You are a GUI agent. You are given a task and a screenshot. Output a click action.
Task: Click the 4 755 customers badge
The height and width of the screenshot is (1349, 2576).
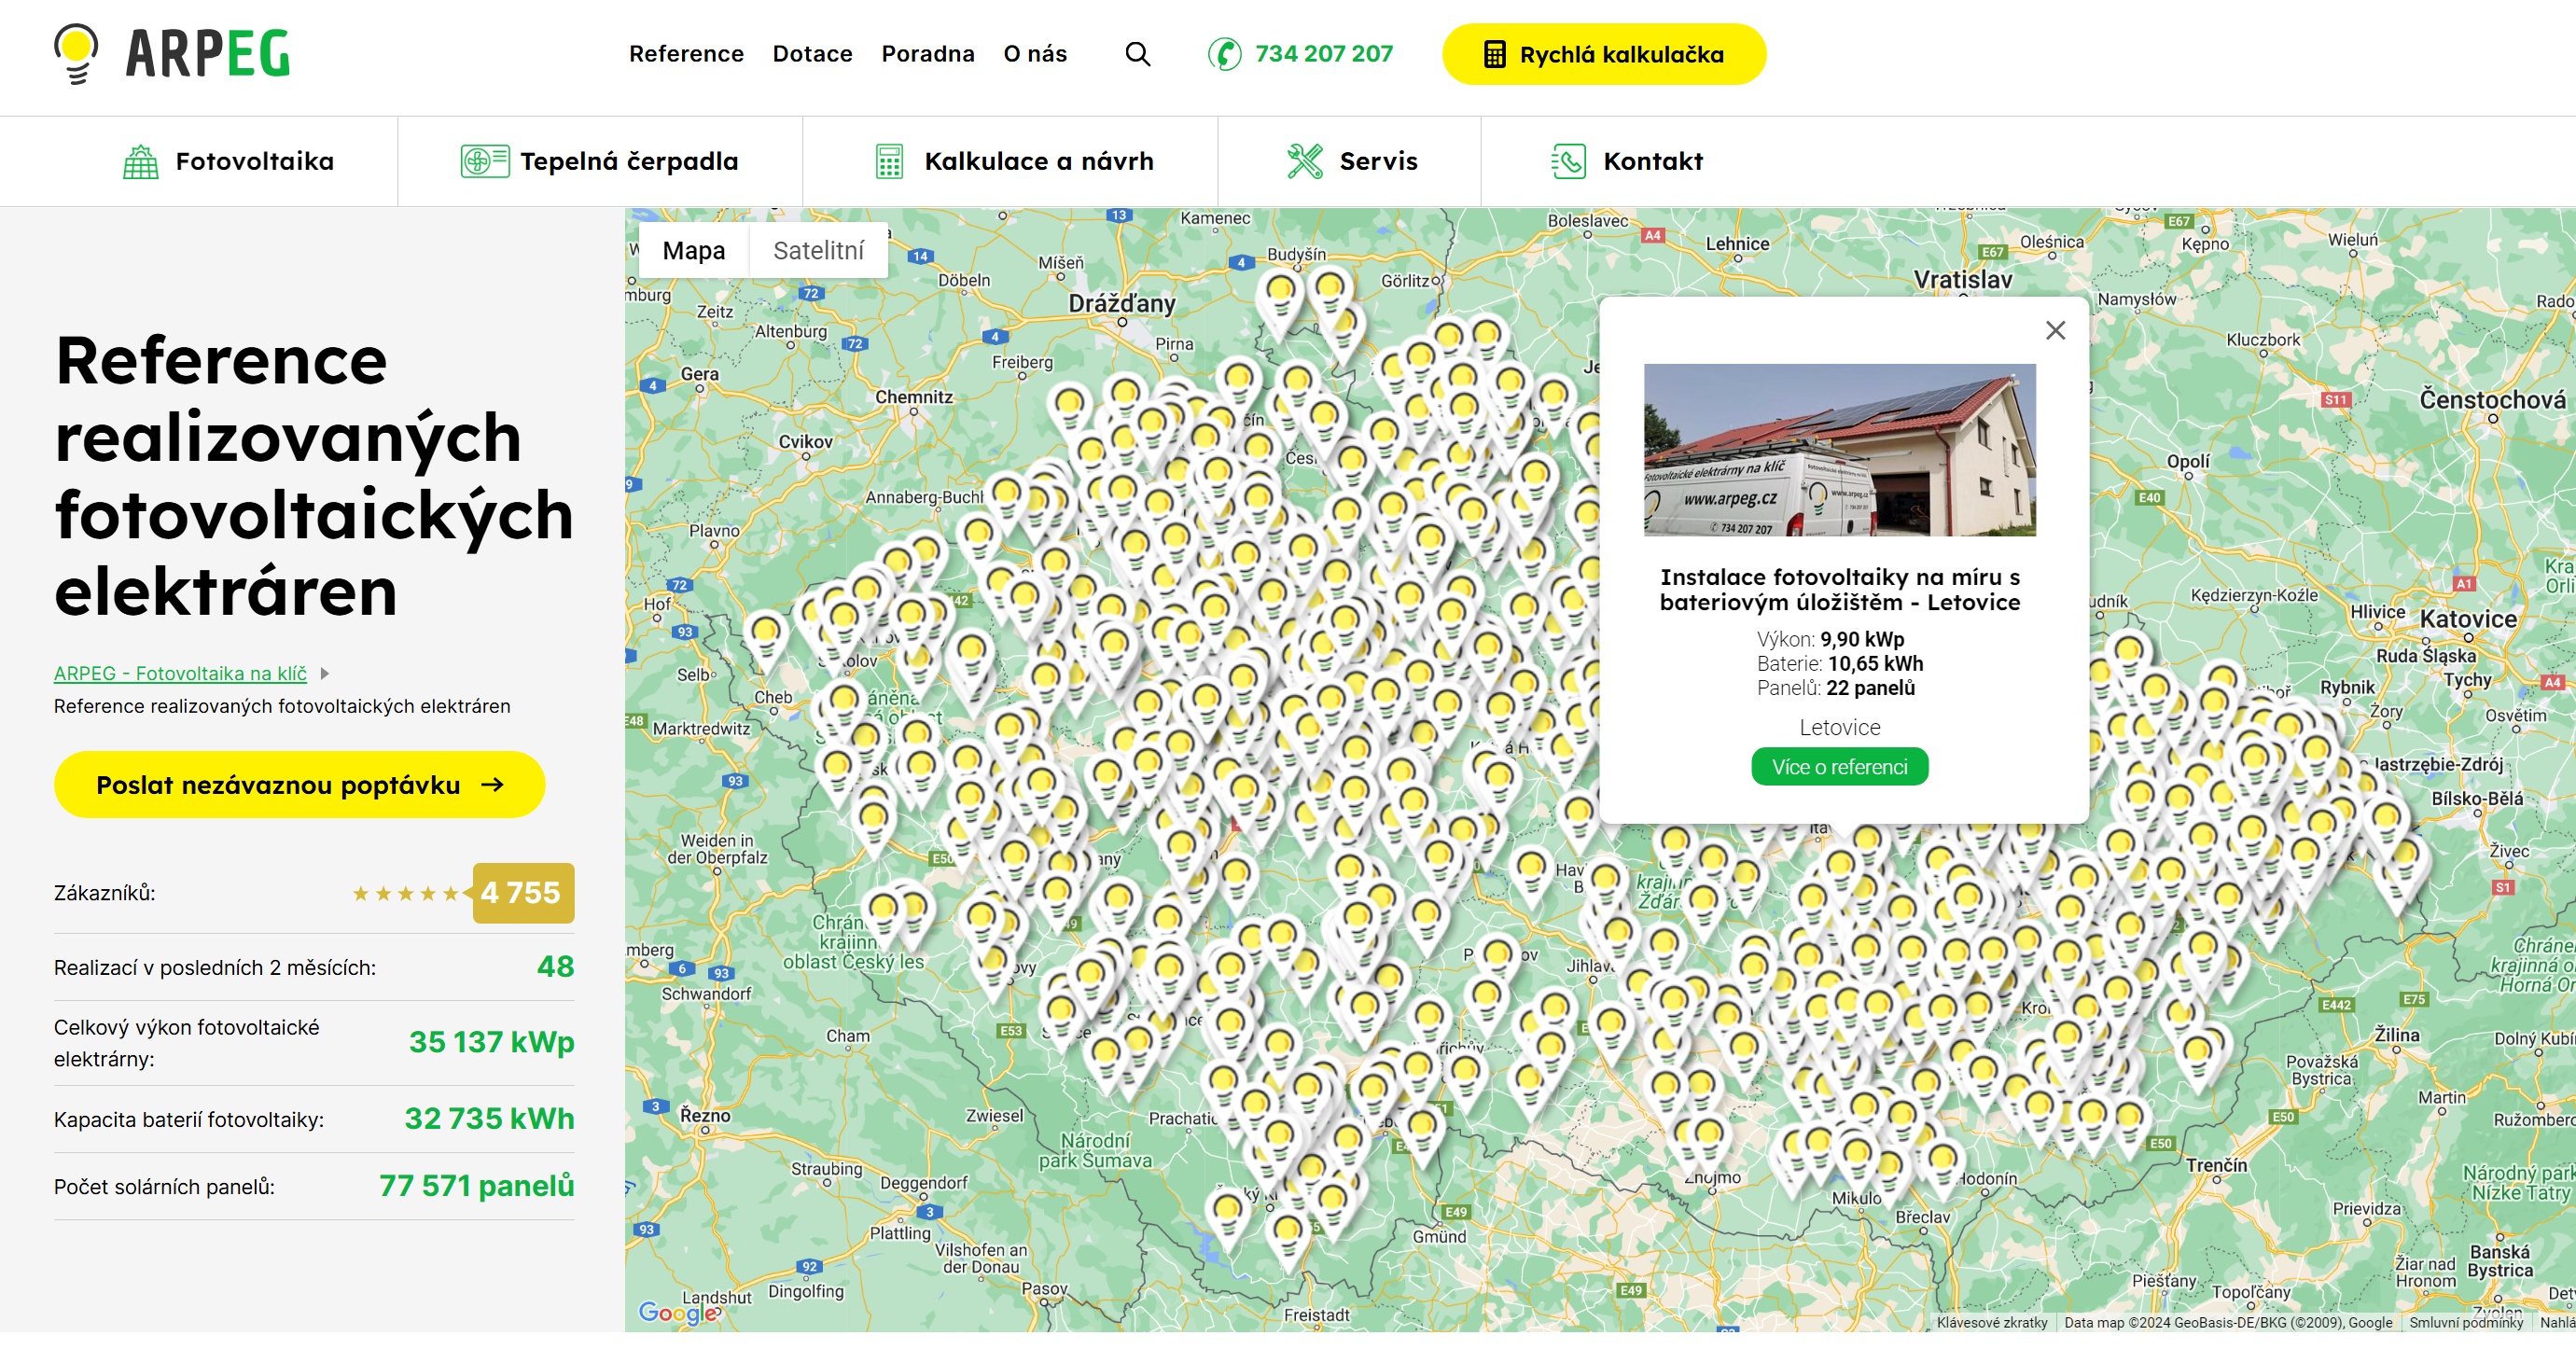(x=523, y=893)
